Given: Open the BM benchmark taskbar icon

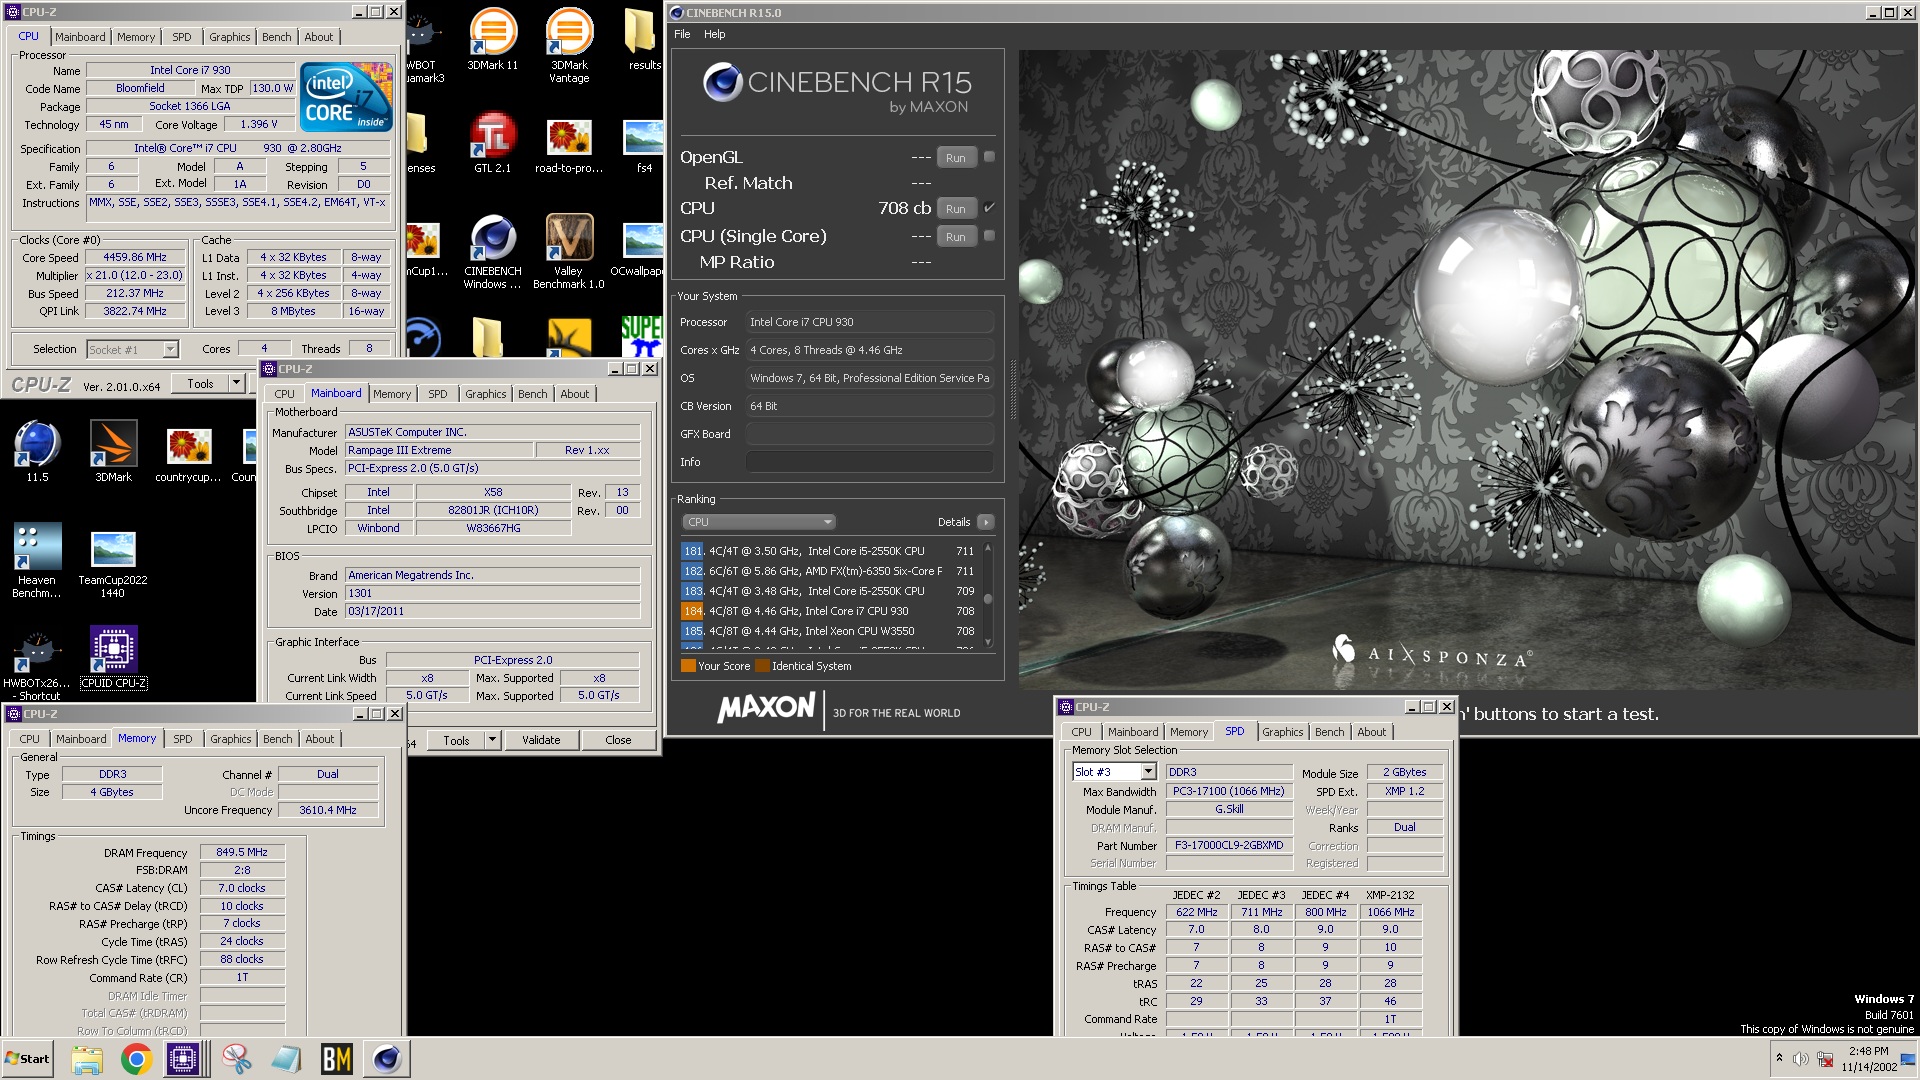Looking at the screenshot, I should [x=336, y=1059].
